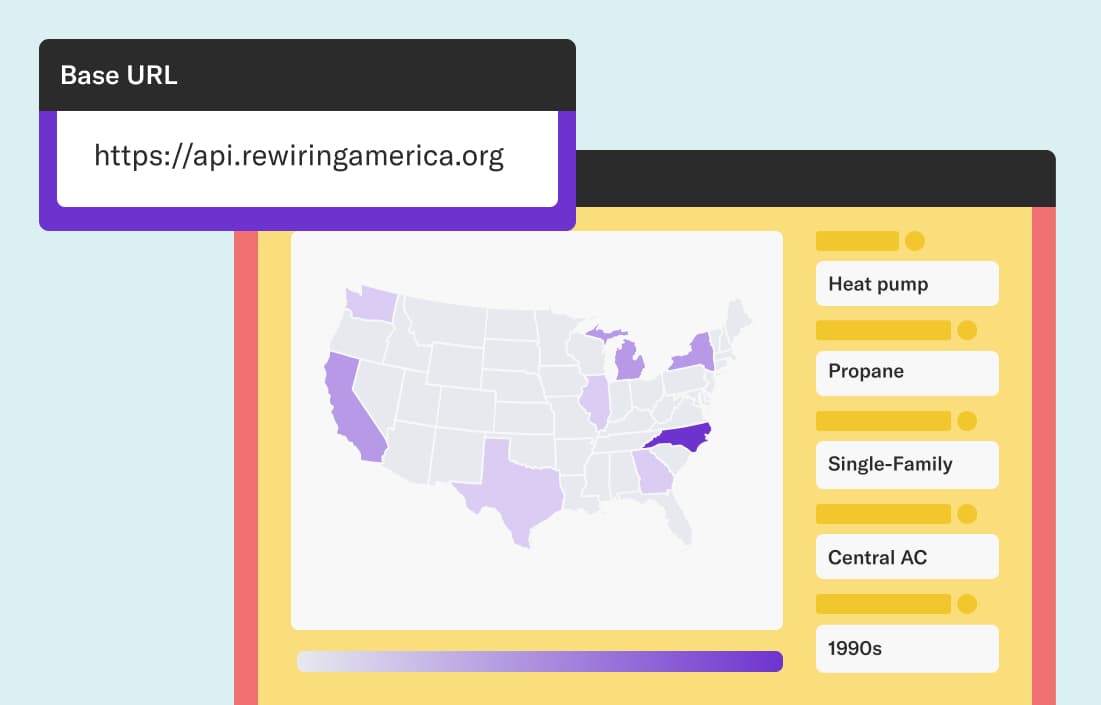Click Georgia on the map
This screenshot has width=1101, height=705.
pyautogui.click(x=654, y=472)
